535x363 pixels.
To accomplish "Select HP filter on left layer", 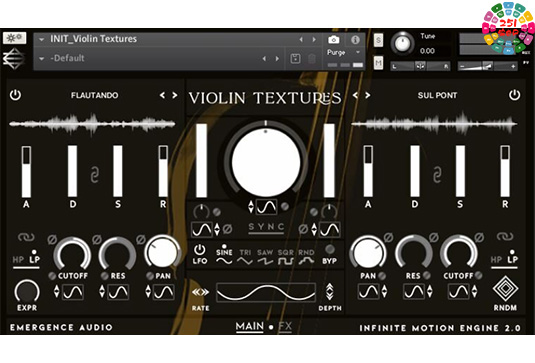I will pos(18,260).
